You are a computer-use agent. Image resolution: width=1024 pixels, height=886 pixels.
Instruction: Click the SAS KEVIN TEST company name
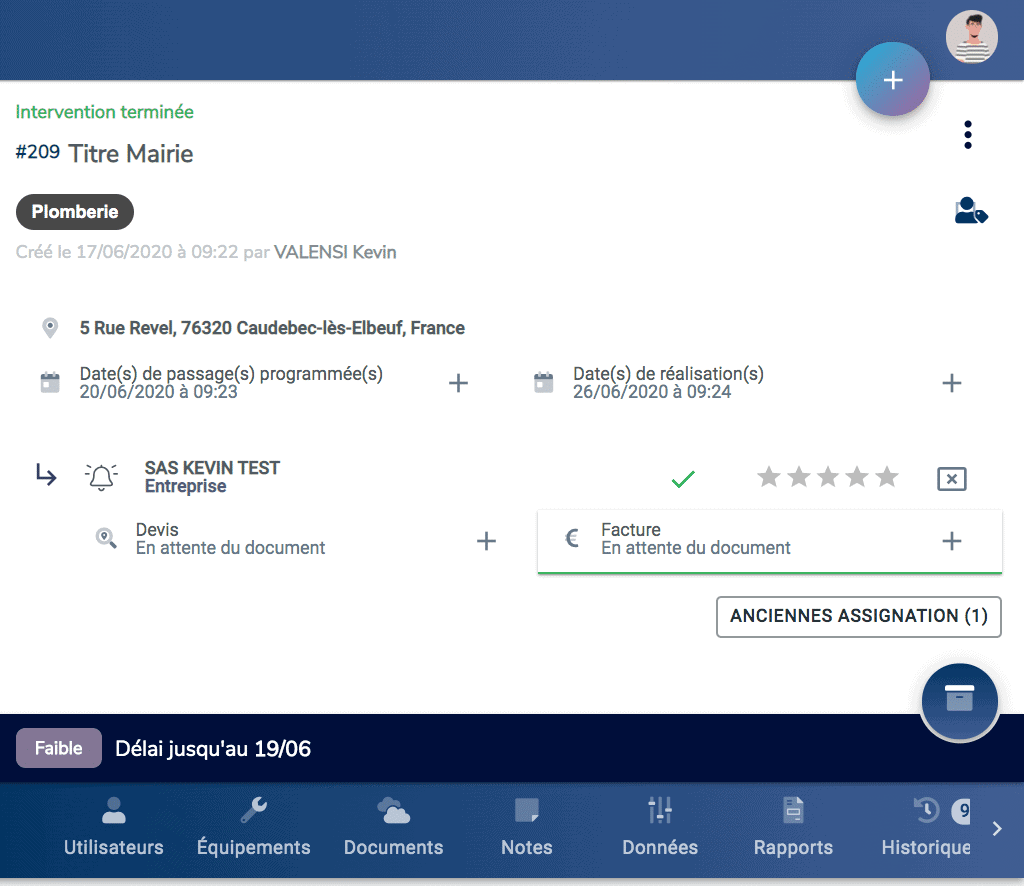[212, 467]
